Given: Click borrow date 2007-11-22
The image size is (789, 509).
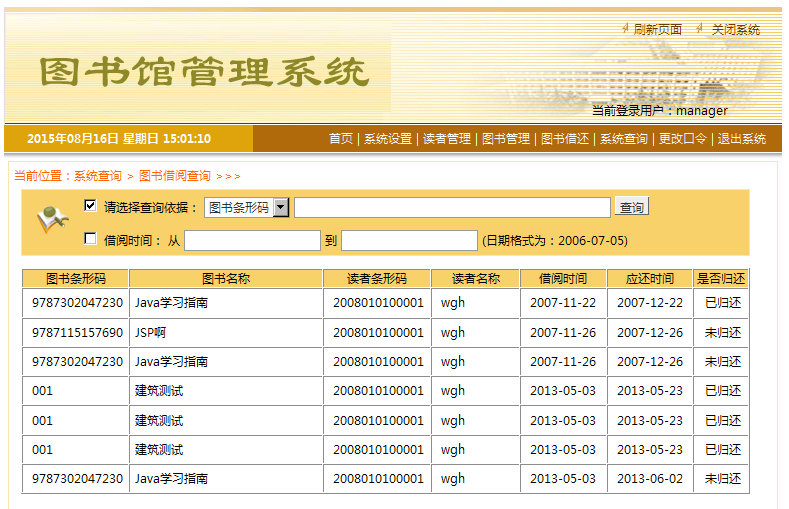Looking at the screenshot, I should click(x=563, y=303).
